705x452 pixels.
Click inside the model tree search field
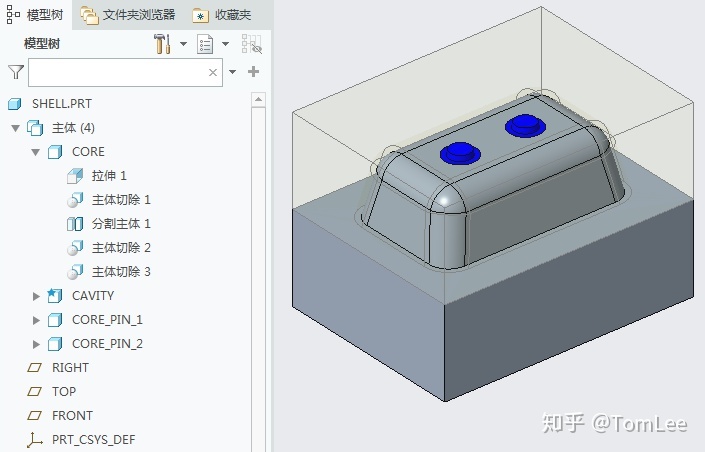pos(117,72)
